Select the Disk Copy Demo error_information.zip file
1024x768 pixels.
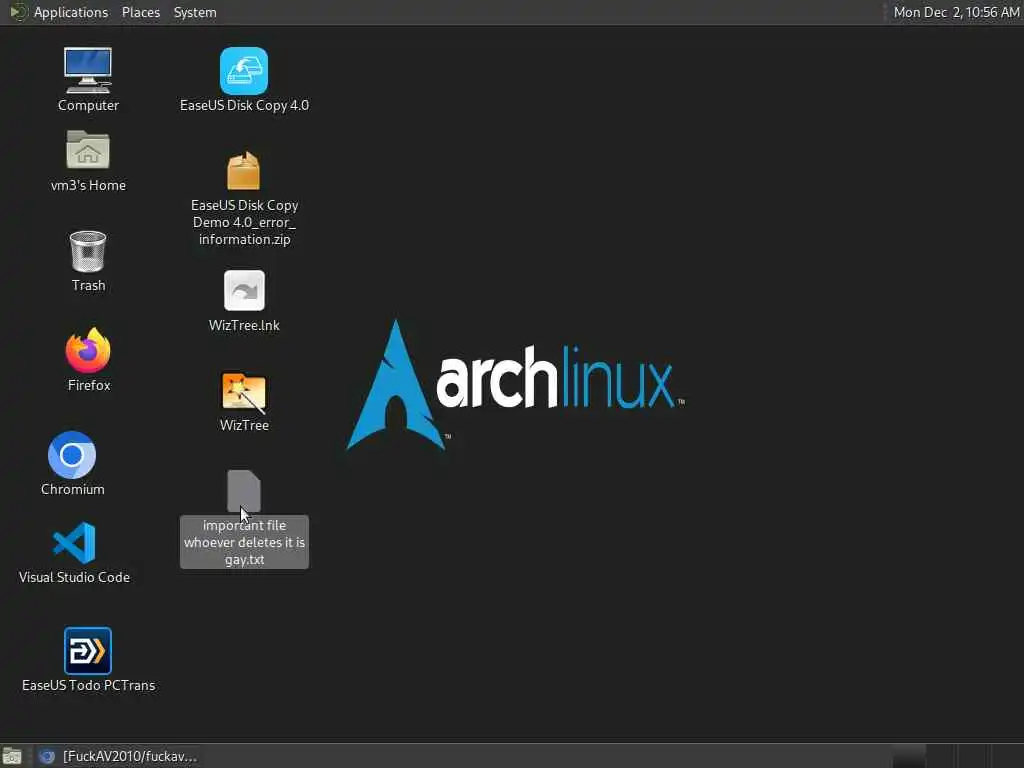tap(244, 199)
